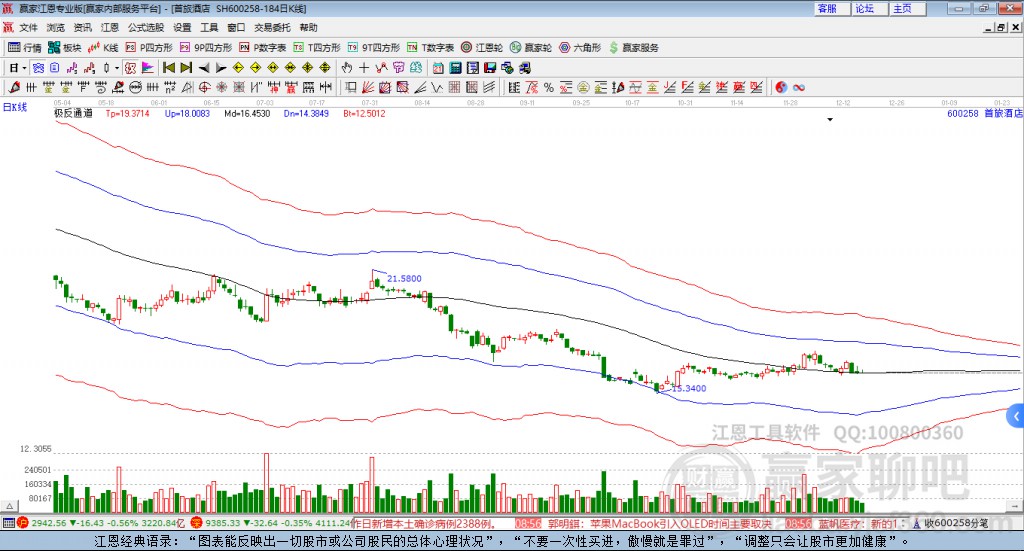Viewport: 1024px width, 551px height.
Task: Open the 行情 market quotes view
Action: pos(25,47)
